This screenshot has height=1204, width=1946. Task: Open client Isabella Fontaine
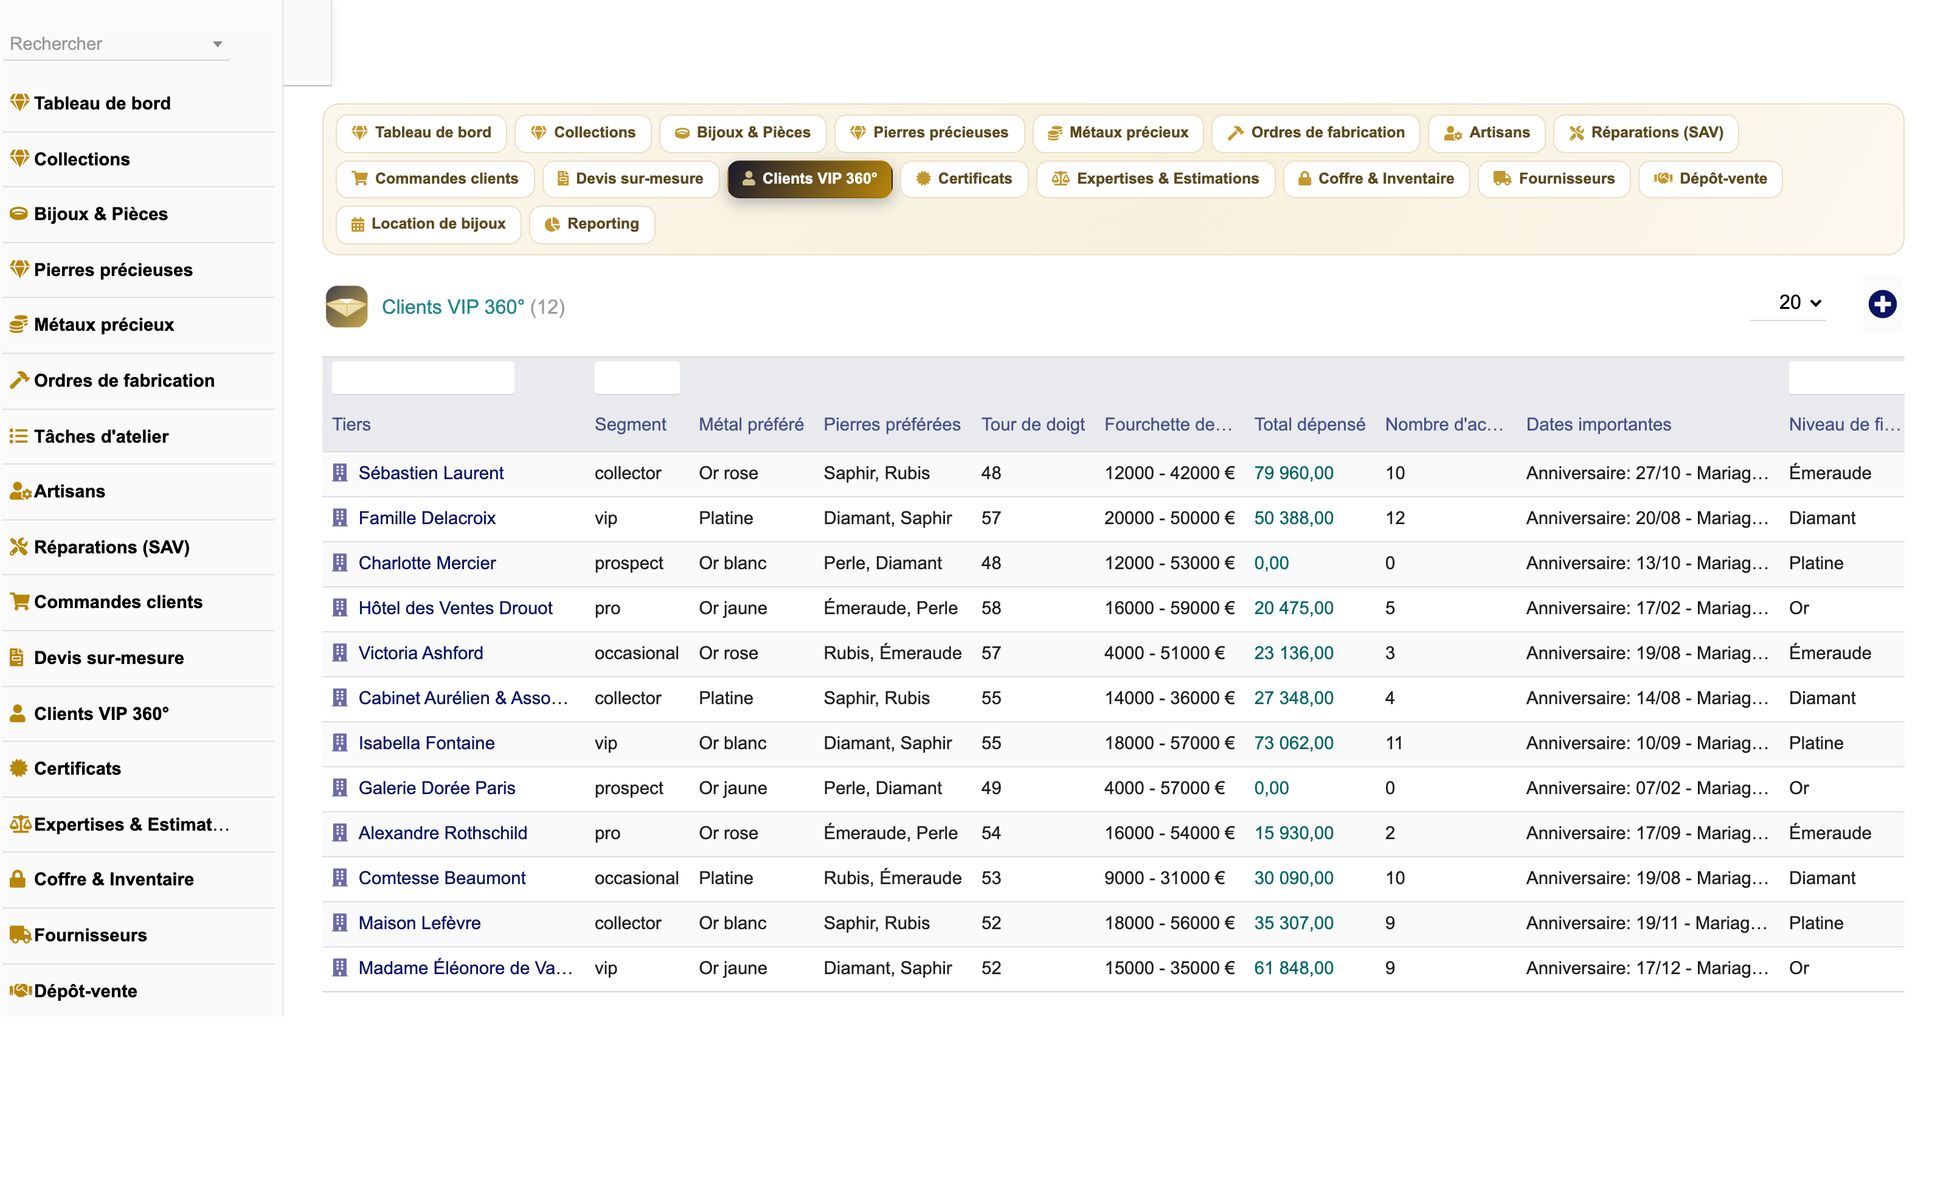point(426,743)
